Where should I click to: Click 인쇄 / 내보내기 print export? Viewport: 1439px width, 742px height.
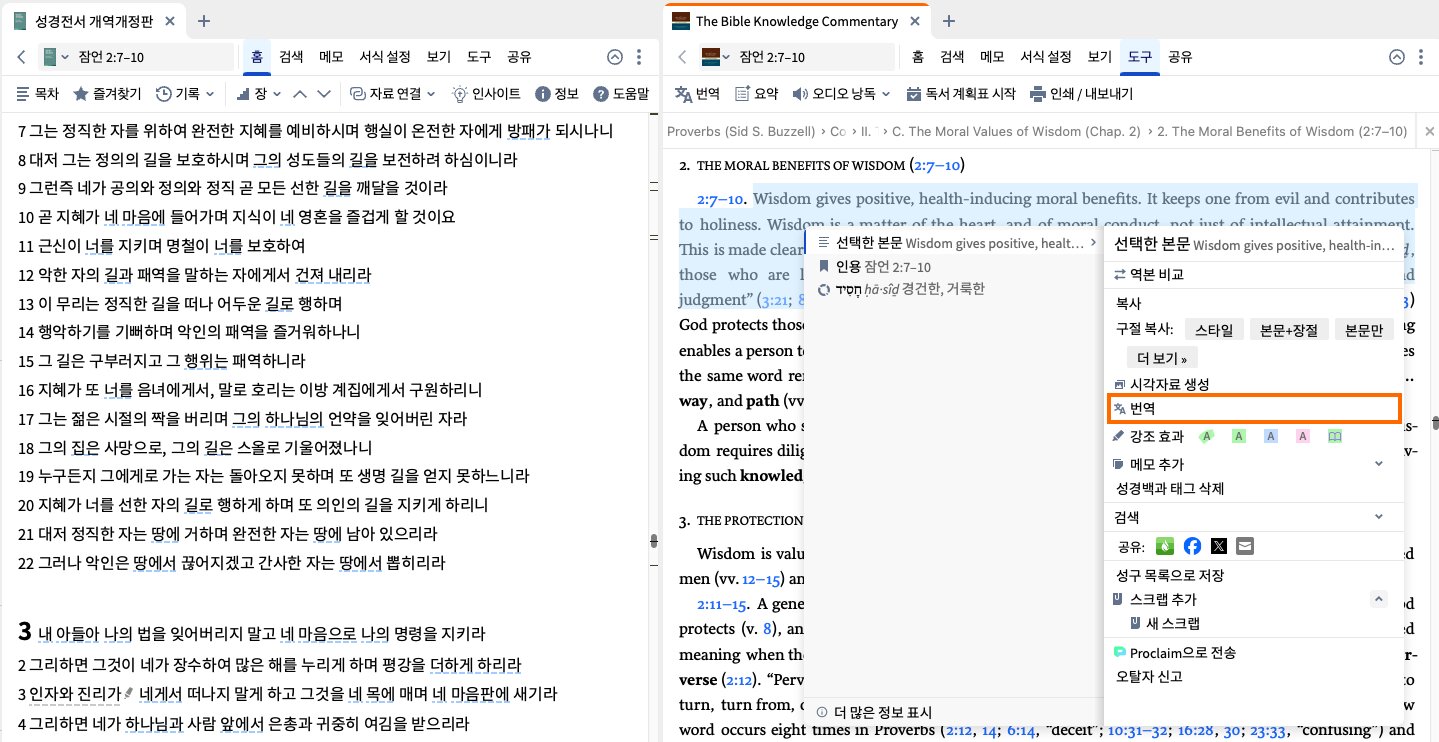pos(1081,94)
